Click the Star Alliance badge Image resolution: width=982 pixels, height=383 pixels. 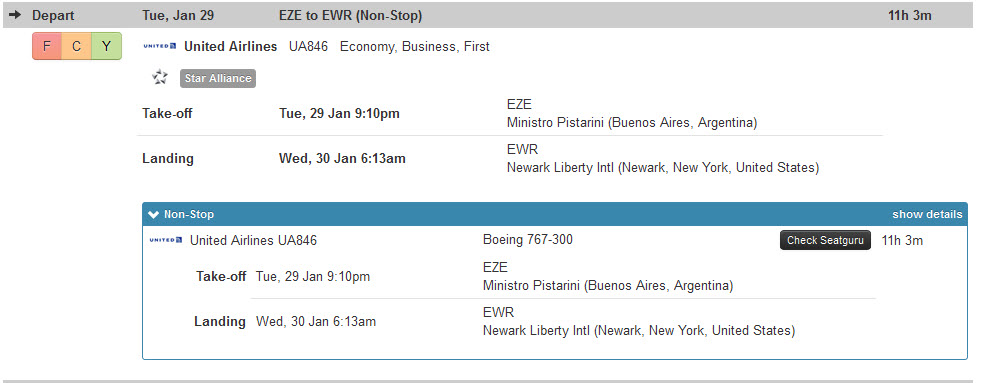pyautogui.click(x=218, y=78)
